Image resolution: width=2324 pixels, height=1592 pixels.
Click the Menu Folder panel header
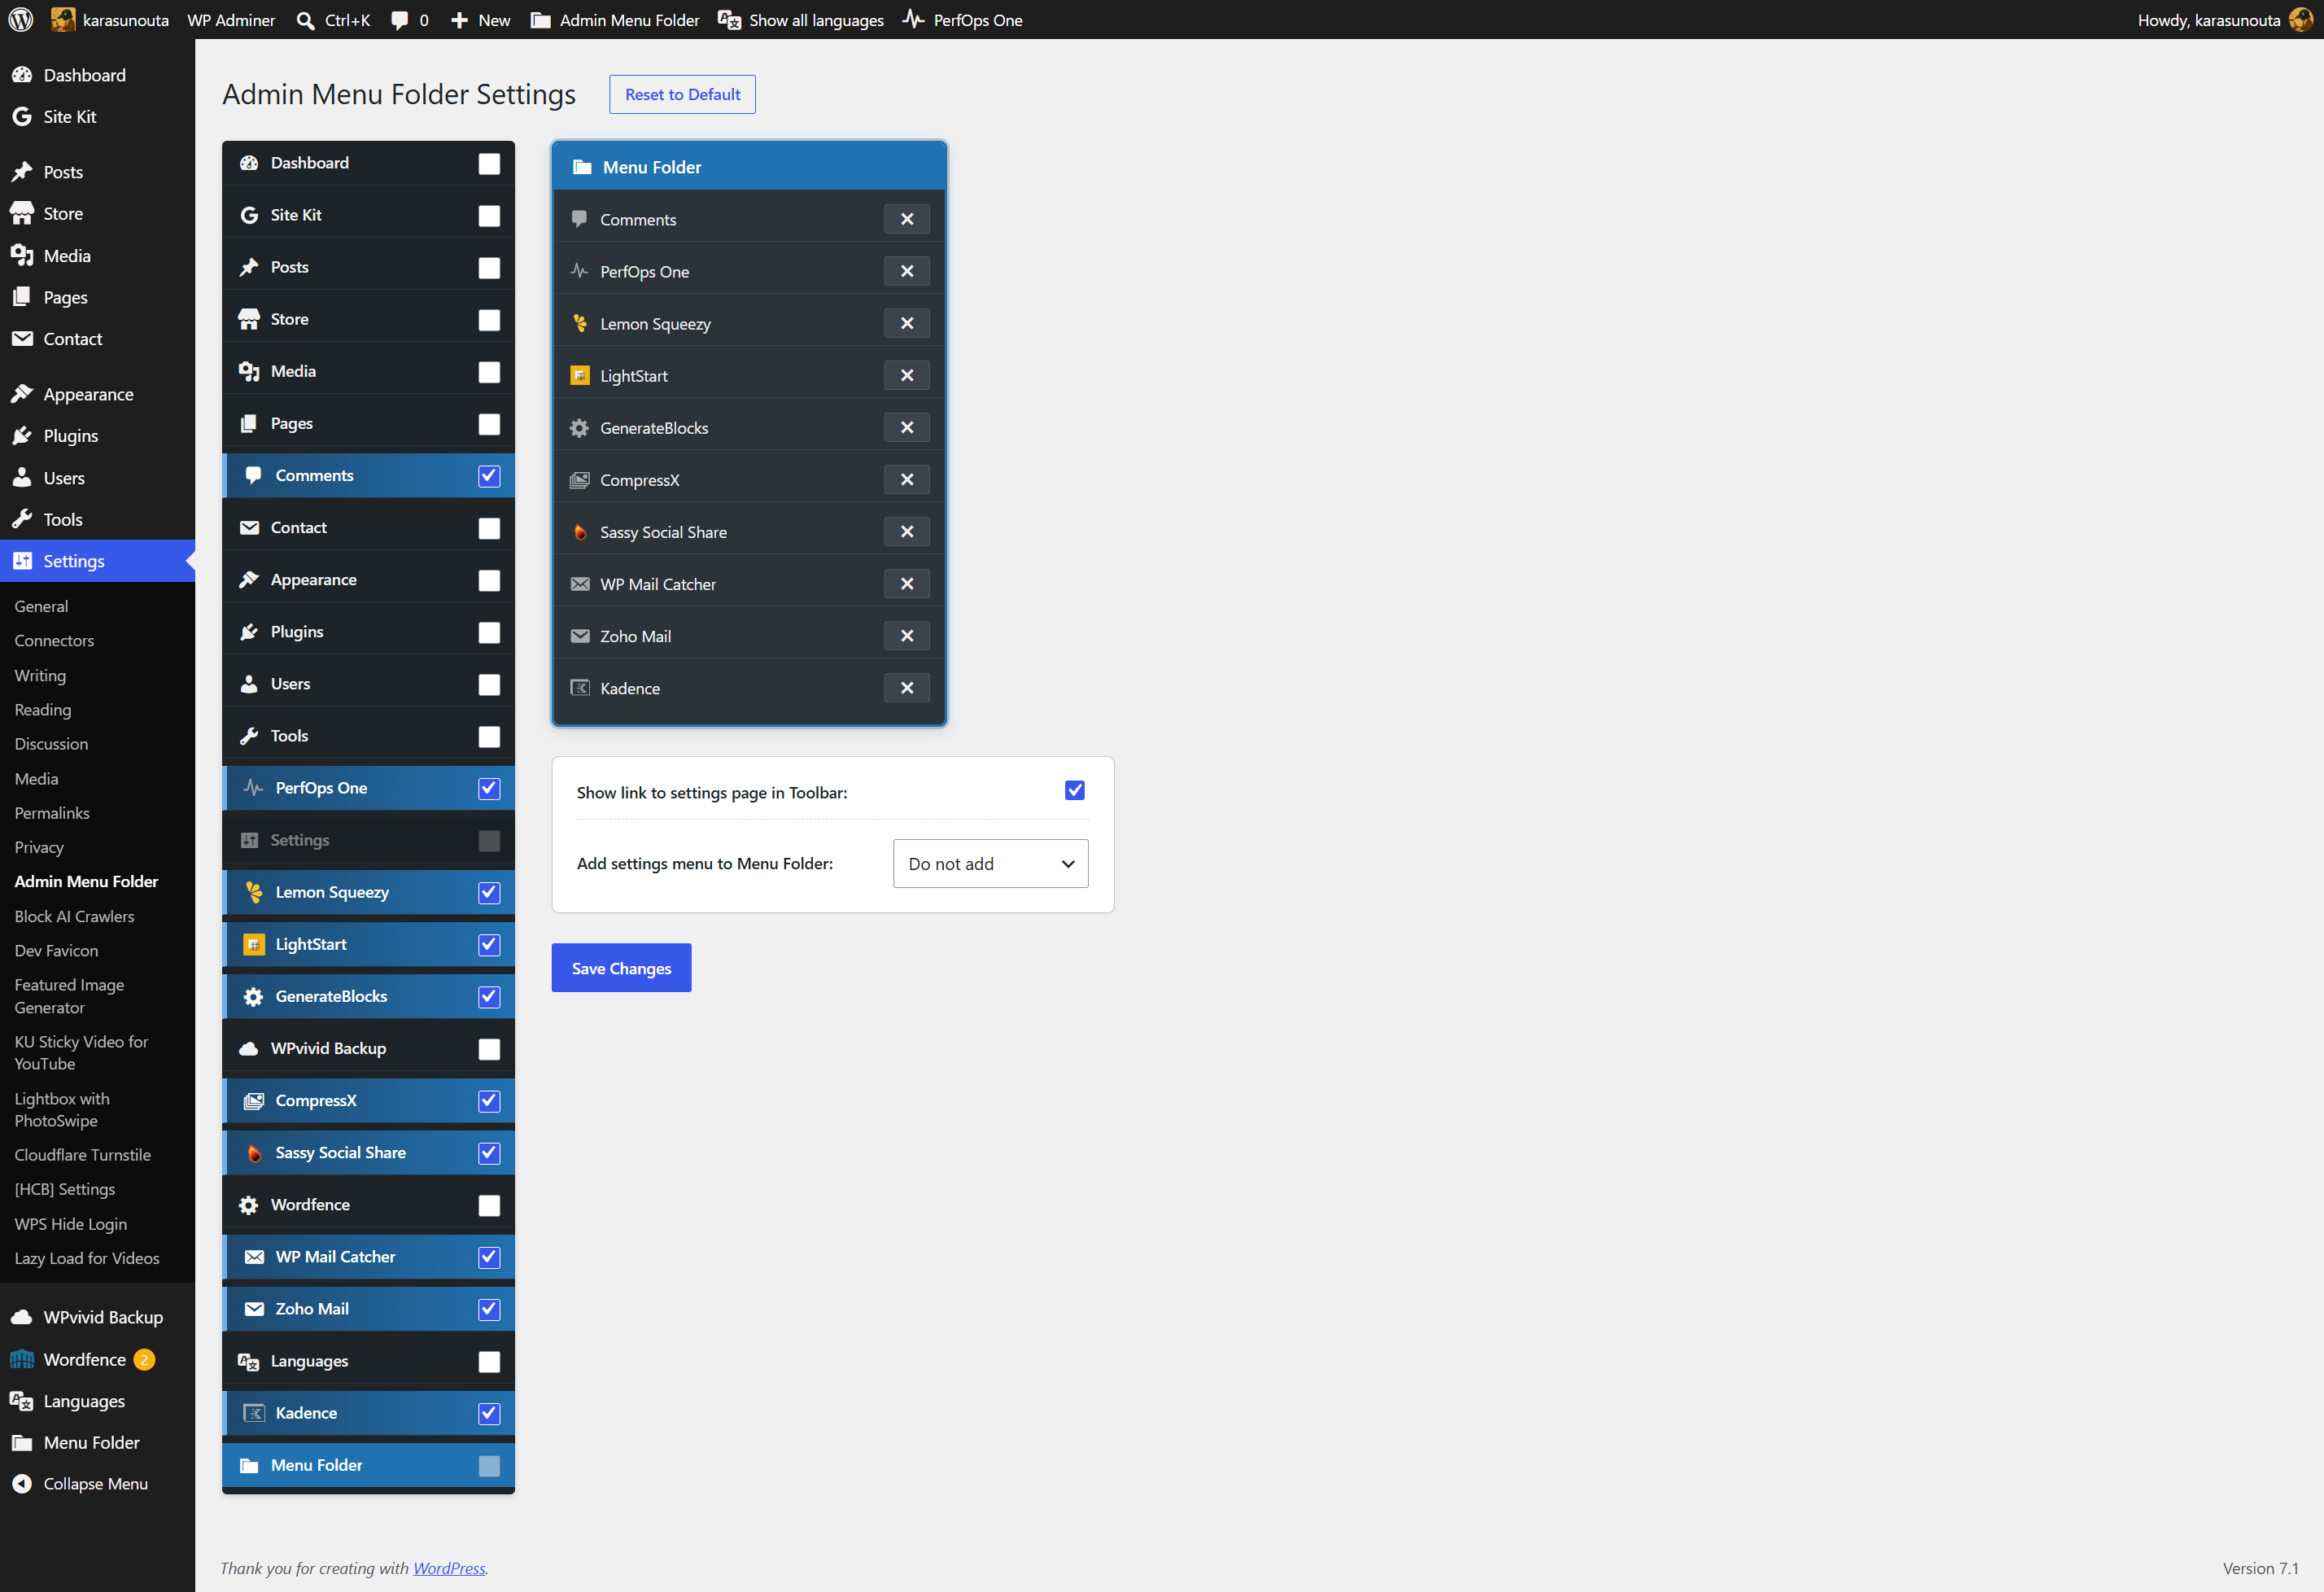click(749, 167)
